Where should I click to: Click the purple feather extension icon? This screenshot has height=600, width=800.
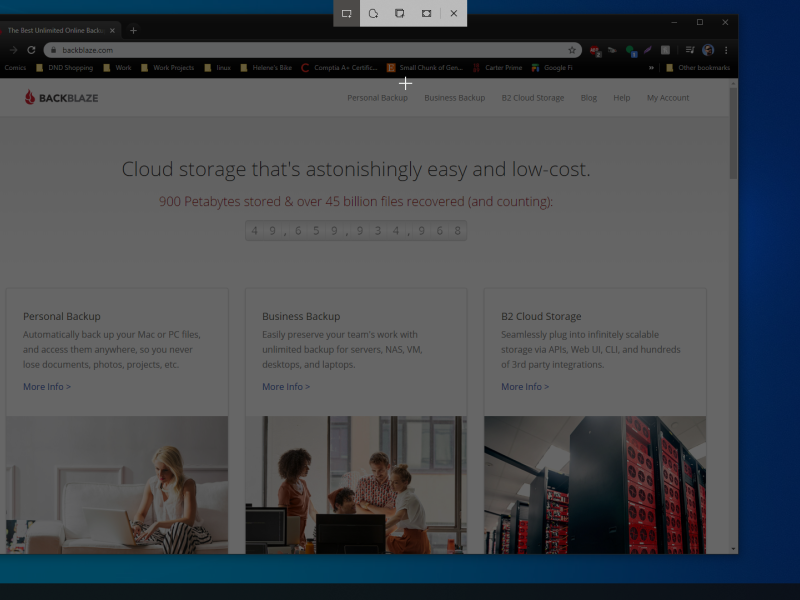647,50
